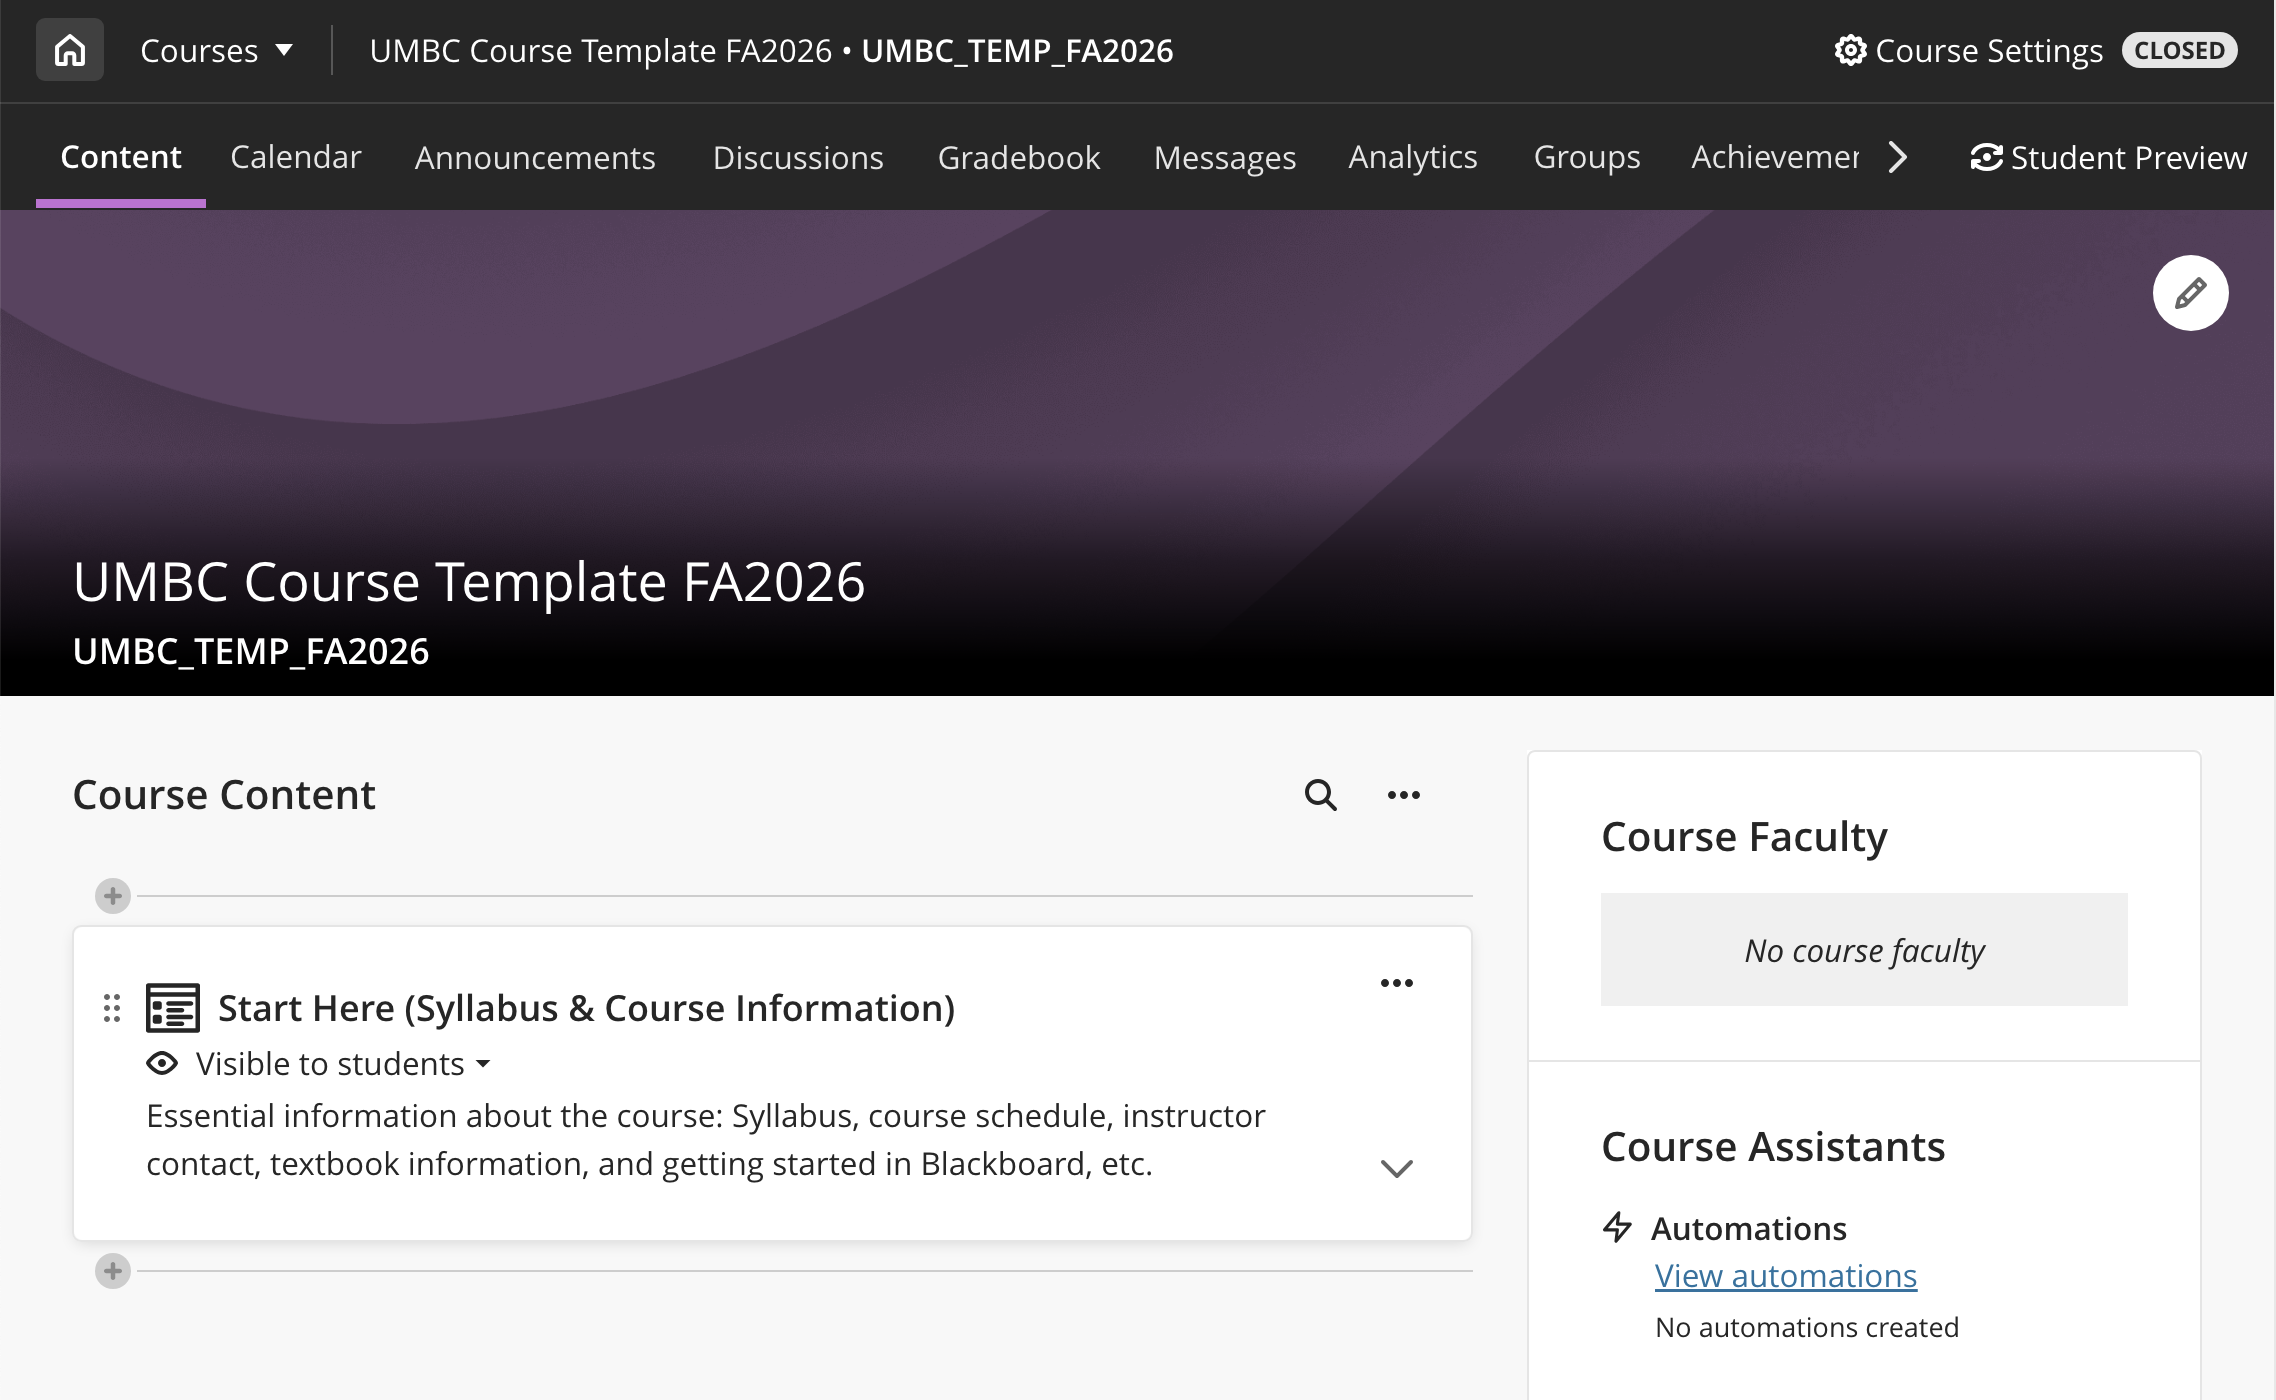Screen dimensions: 2276x1400
Task: Open the Gradebook tab
Action: click(x=1019, y=157)
